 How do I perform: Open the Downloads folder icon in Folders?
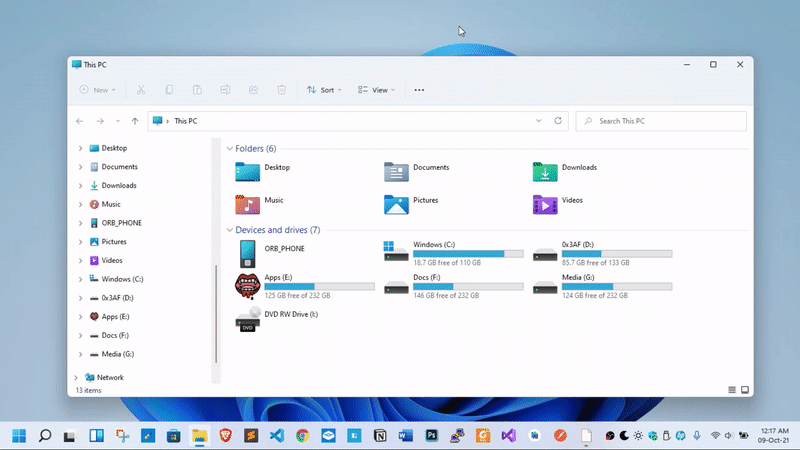(x=545, y=172)
